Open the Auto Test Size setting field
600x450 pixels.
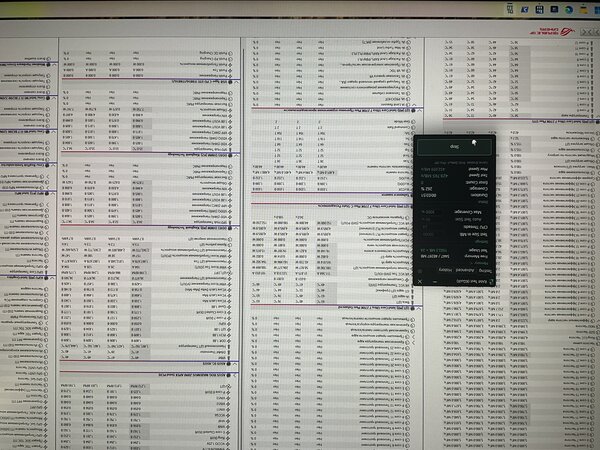(x=431, y=219)
